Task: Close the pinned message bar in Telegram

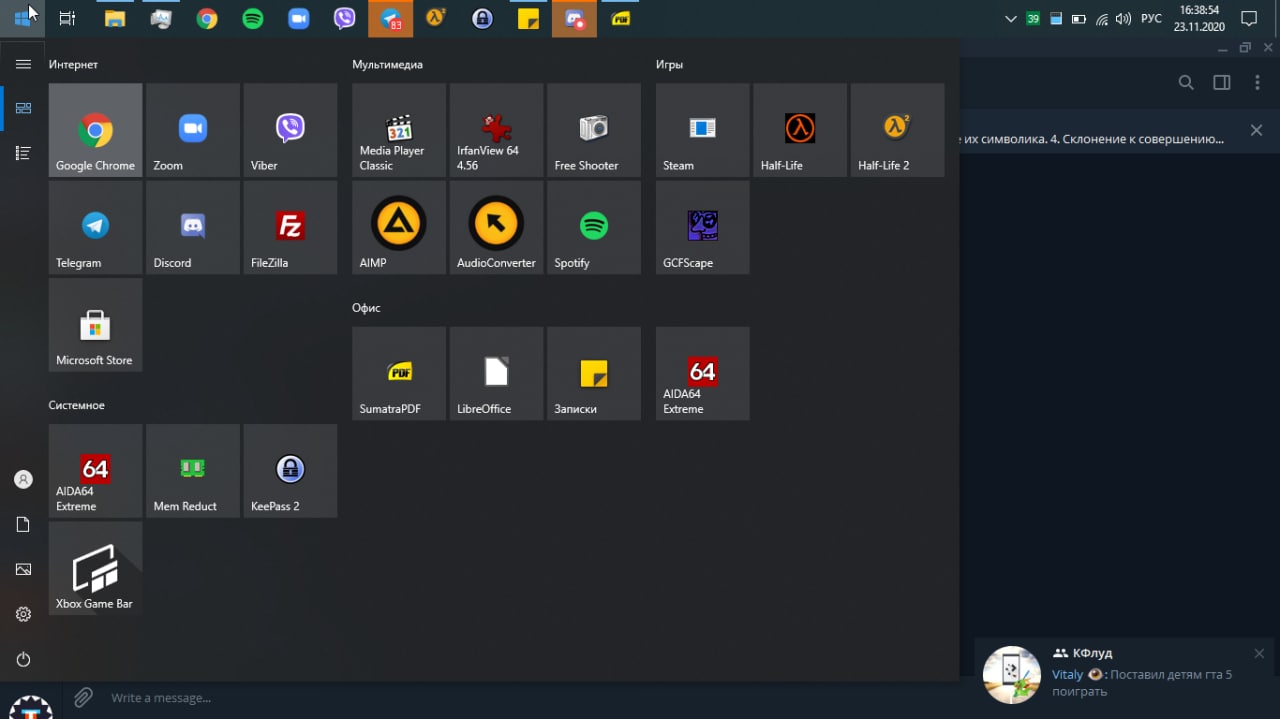Action: pyautogui.click(x=1257, y=131)
